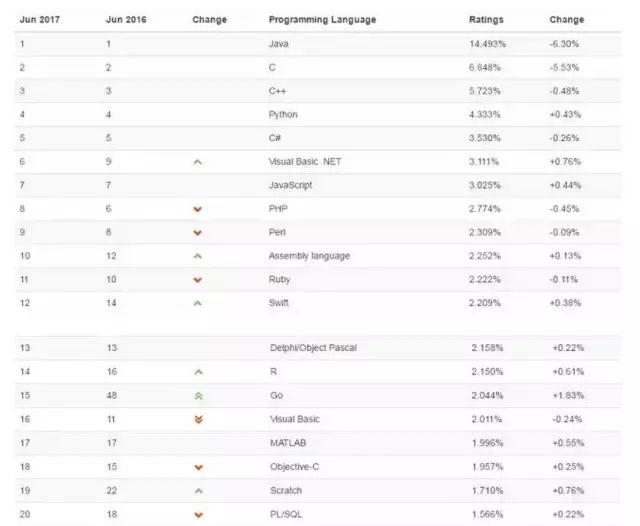The height and width of the screenshot is (526, 640).
Task: Click the down arrow beside Objective-C
Action: (199, 467)
